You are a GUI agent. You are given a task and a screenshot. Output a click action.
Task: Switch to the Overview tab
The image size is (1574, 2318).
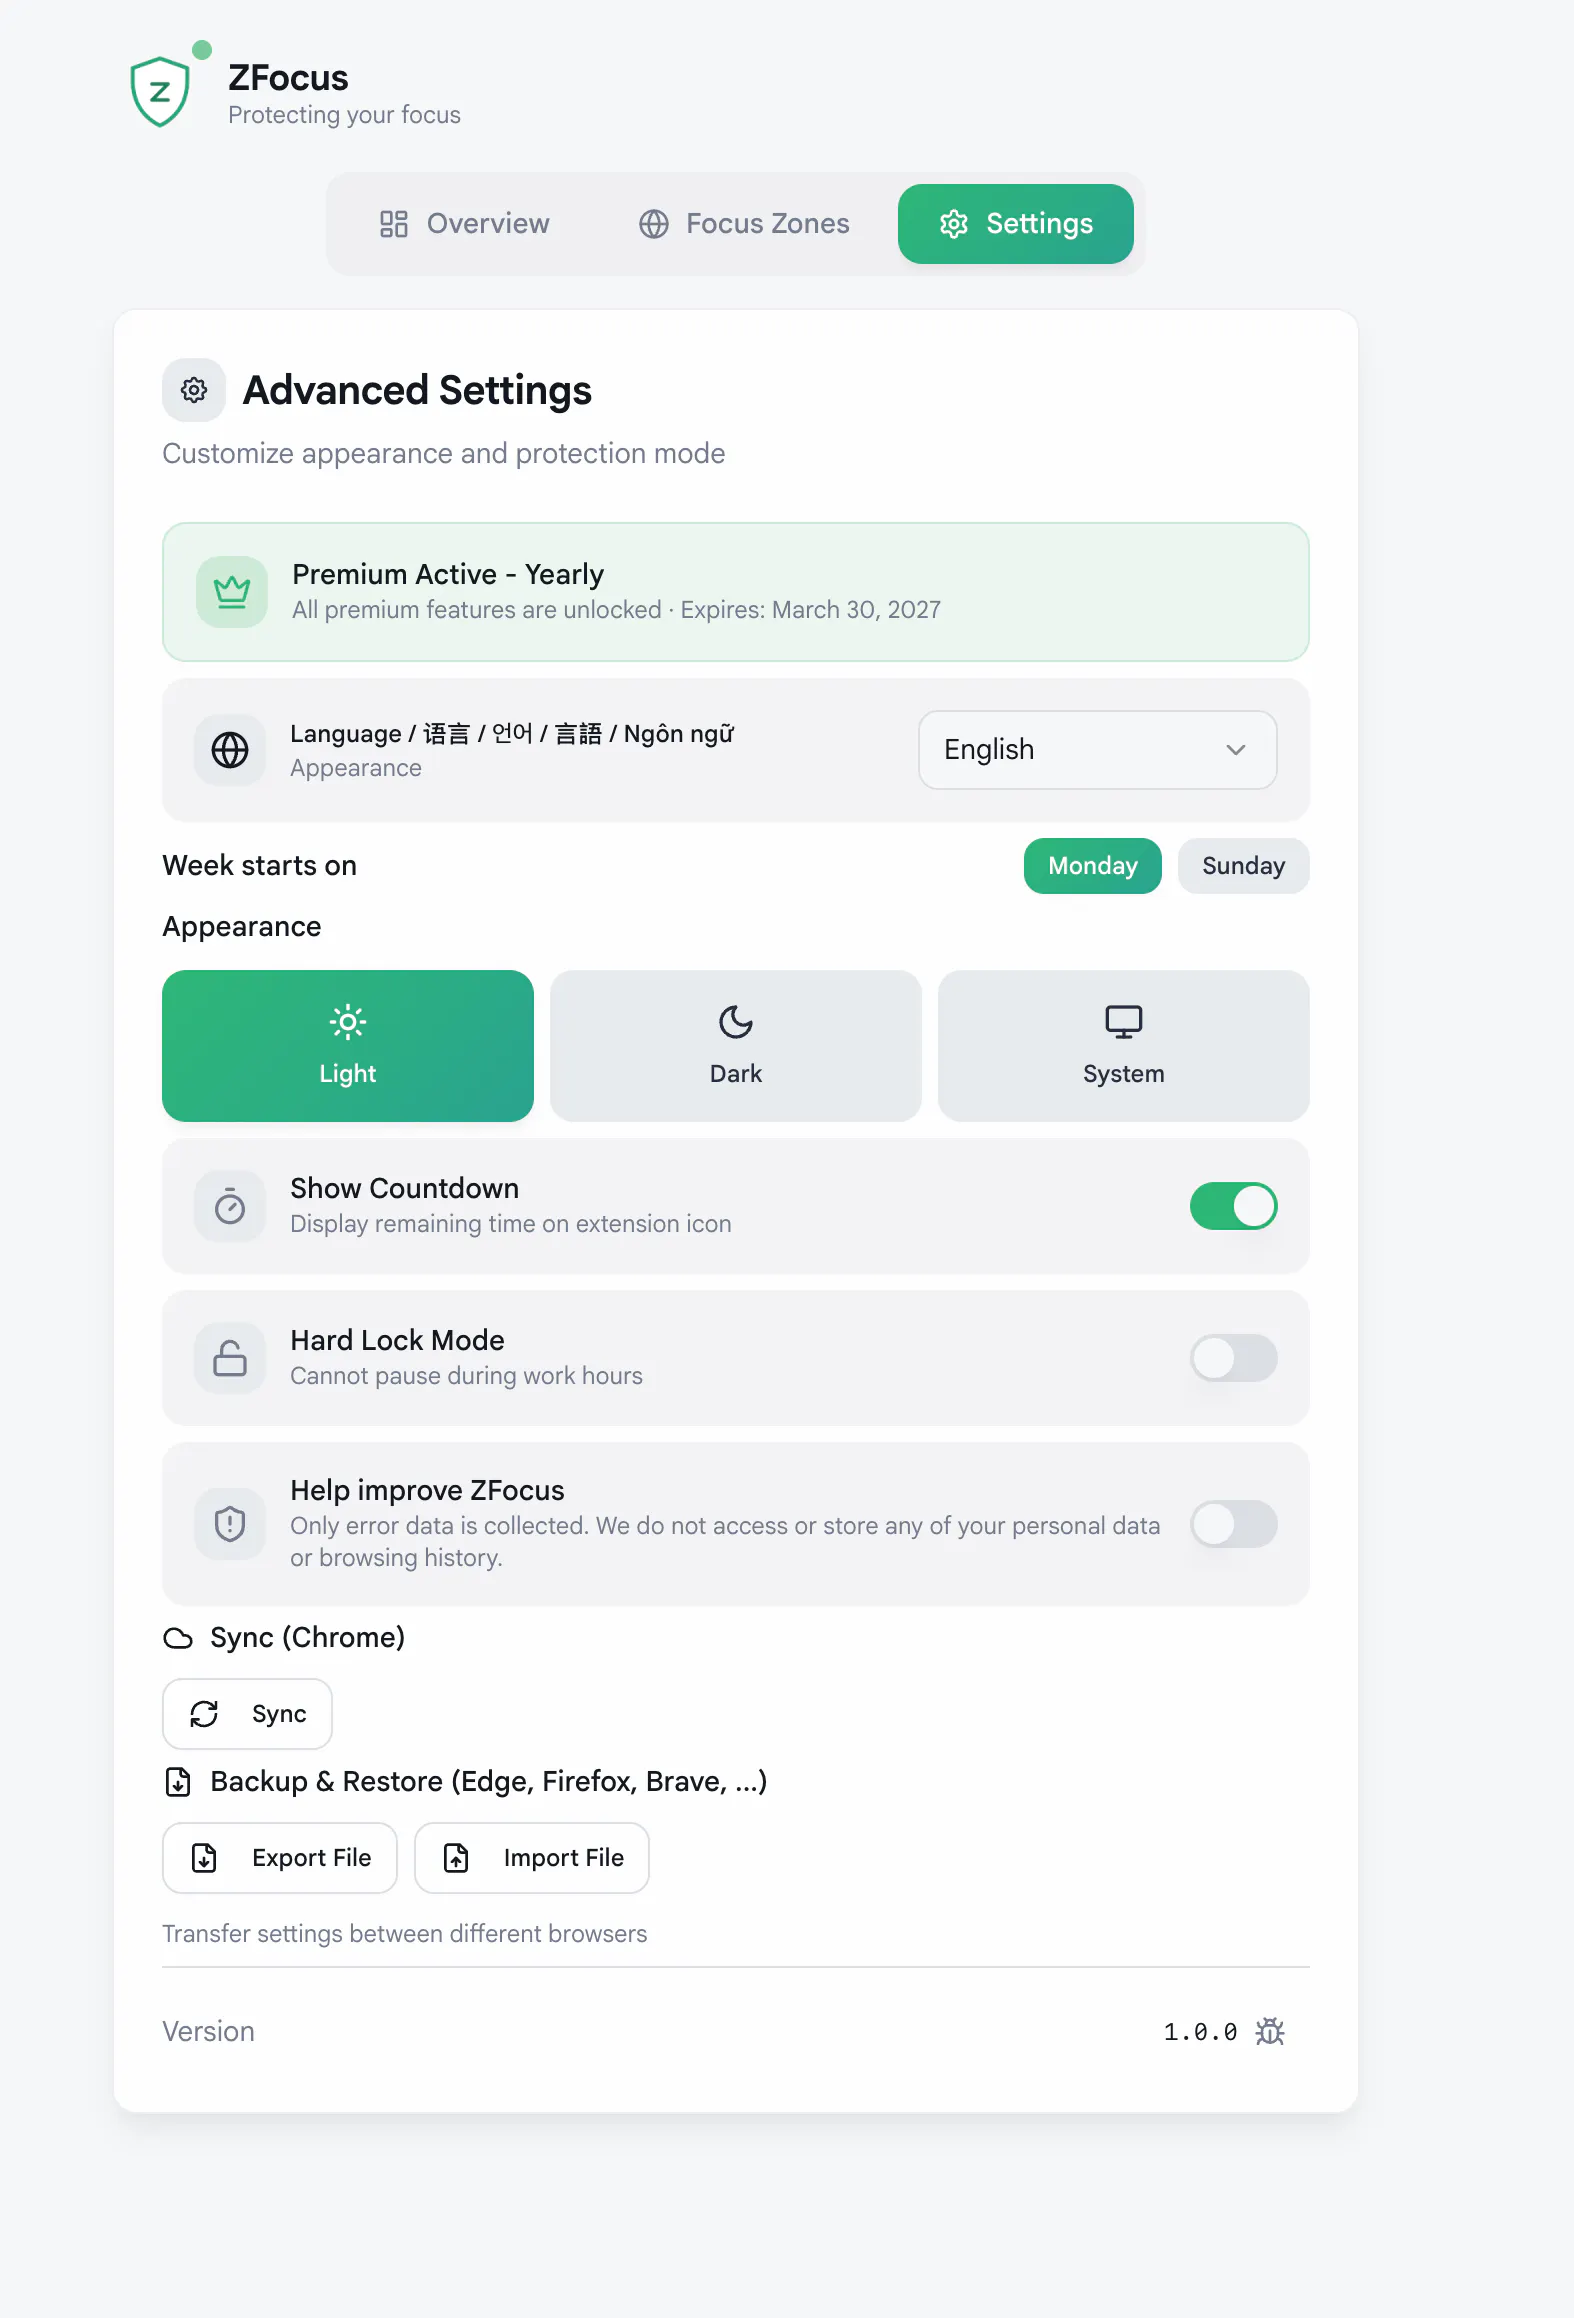point(465,224)
